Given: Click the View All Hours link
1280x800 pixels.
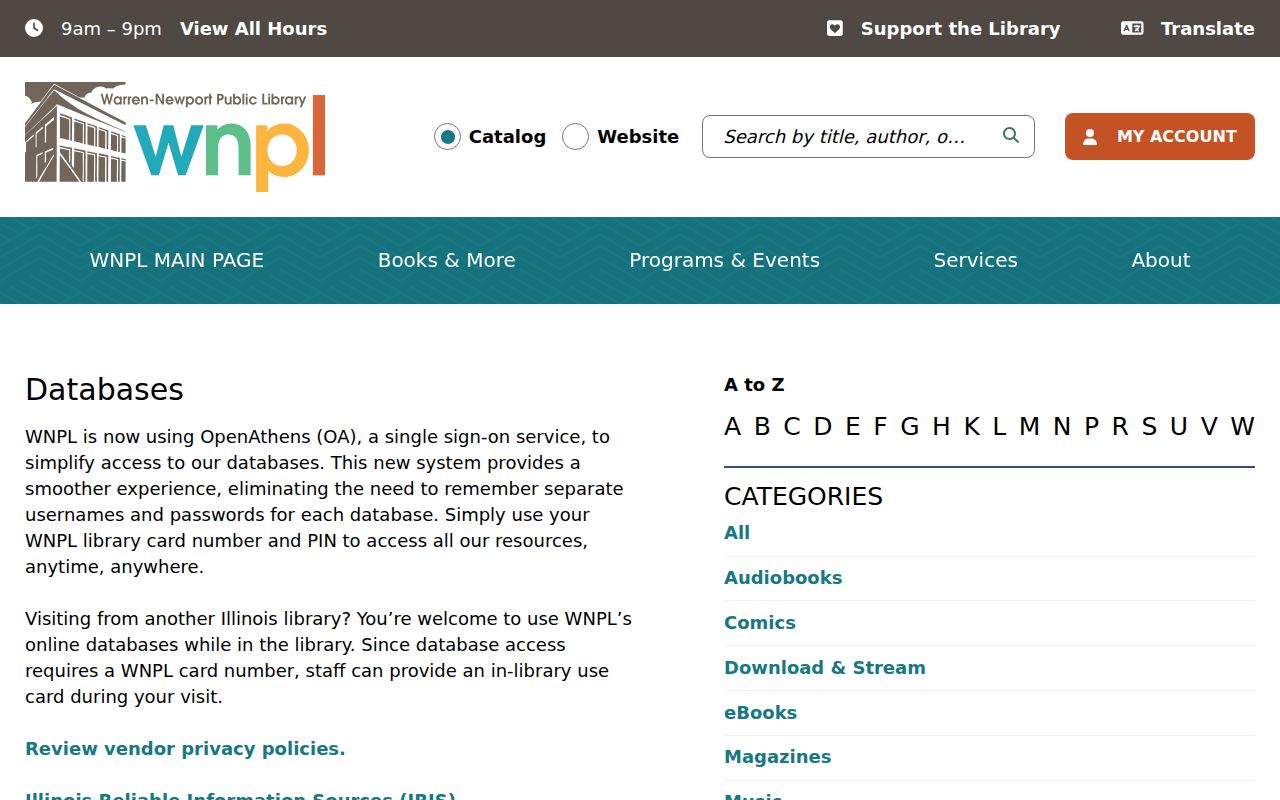Looking at the screenshot, I should [x=253, y=29].
